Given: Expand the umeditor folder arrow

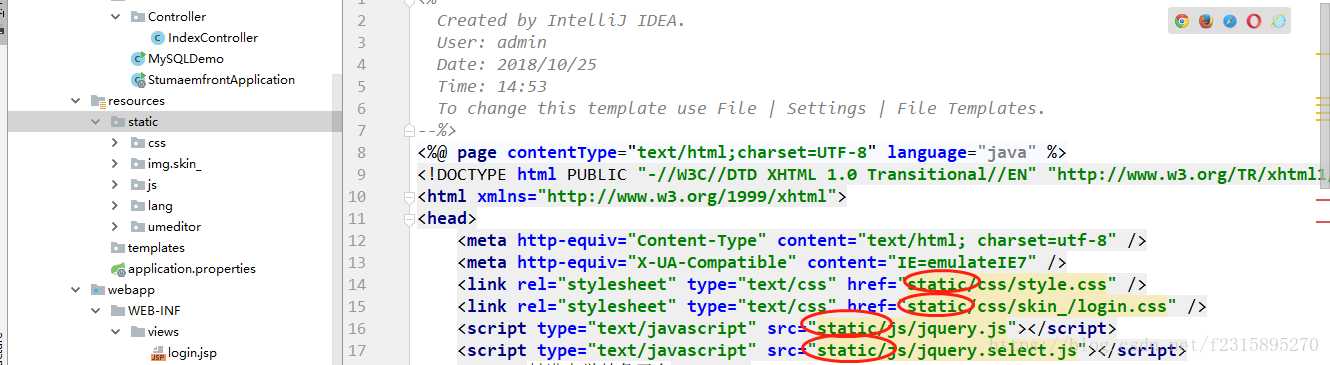Looking at the screenshot, I should pyautogui.click(x=116, y=227).
